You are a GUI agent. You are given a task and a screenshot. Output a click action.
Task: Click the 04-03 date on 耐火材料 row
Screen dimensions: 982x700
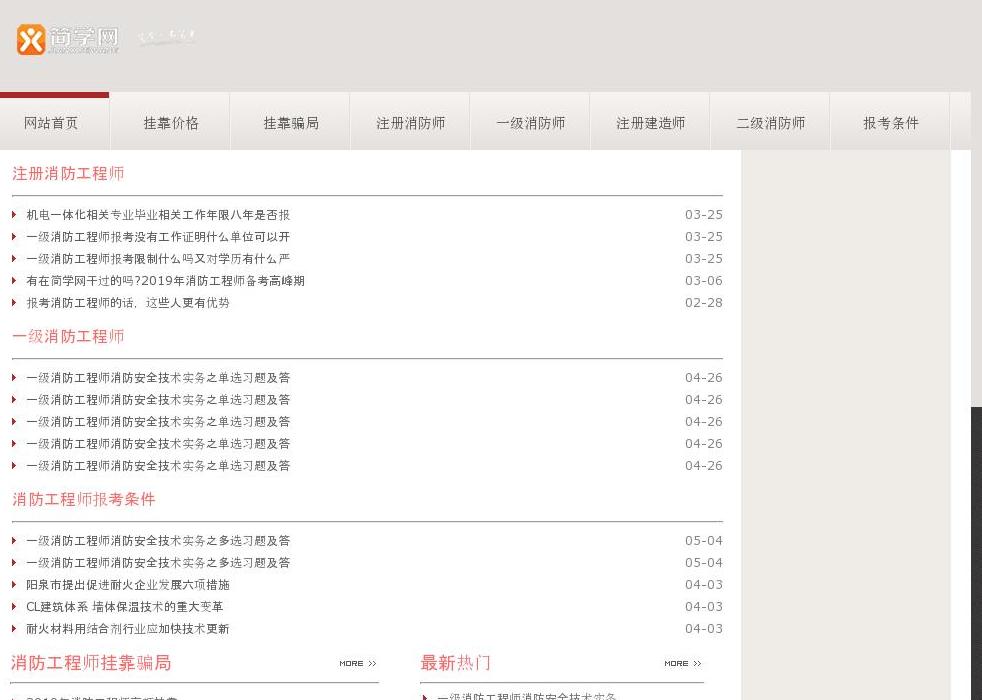pos(704,629)
